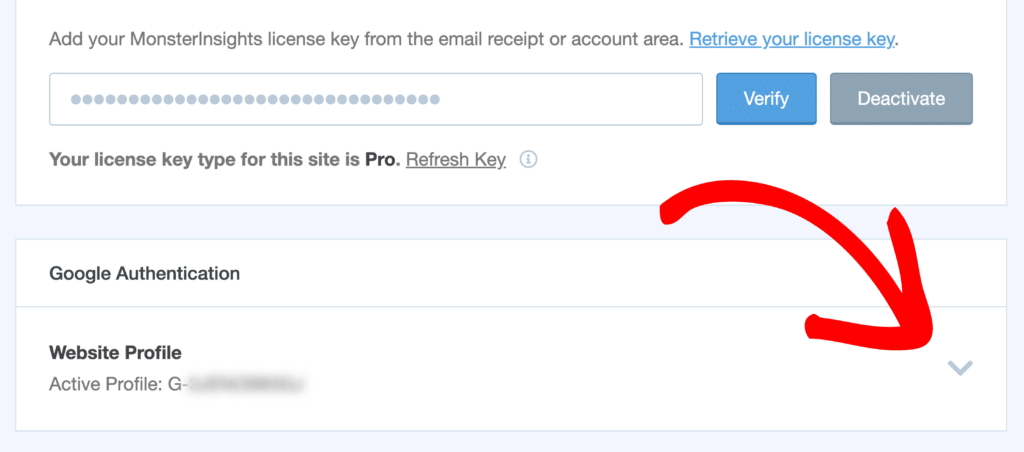The image size is (1024, 452).
Task: Focus the license key input field
Action: pyautogui.click(x=375, y=99)
